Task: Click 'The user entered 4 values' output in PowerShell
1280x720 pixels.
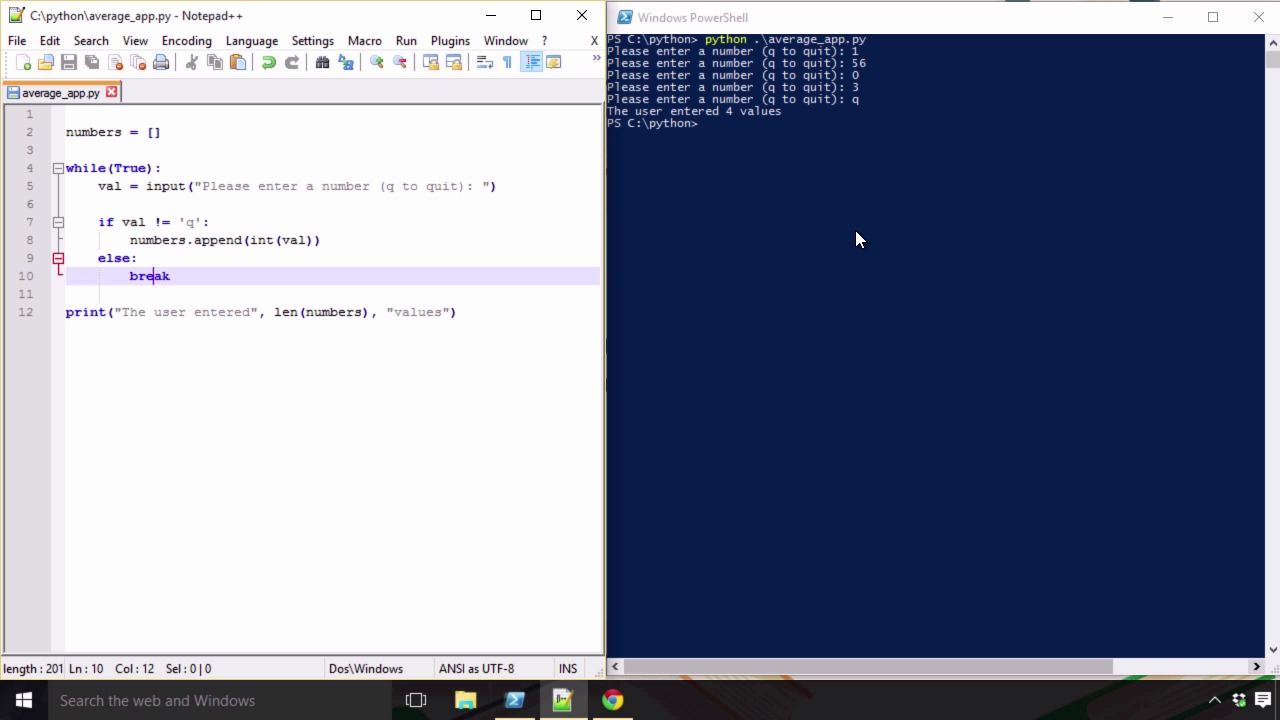Action: (x=694, y=111)
